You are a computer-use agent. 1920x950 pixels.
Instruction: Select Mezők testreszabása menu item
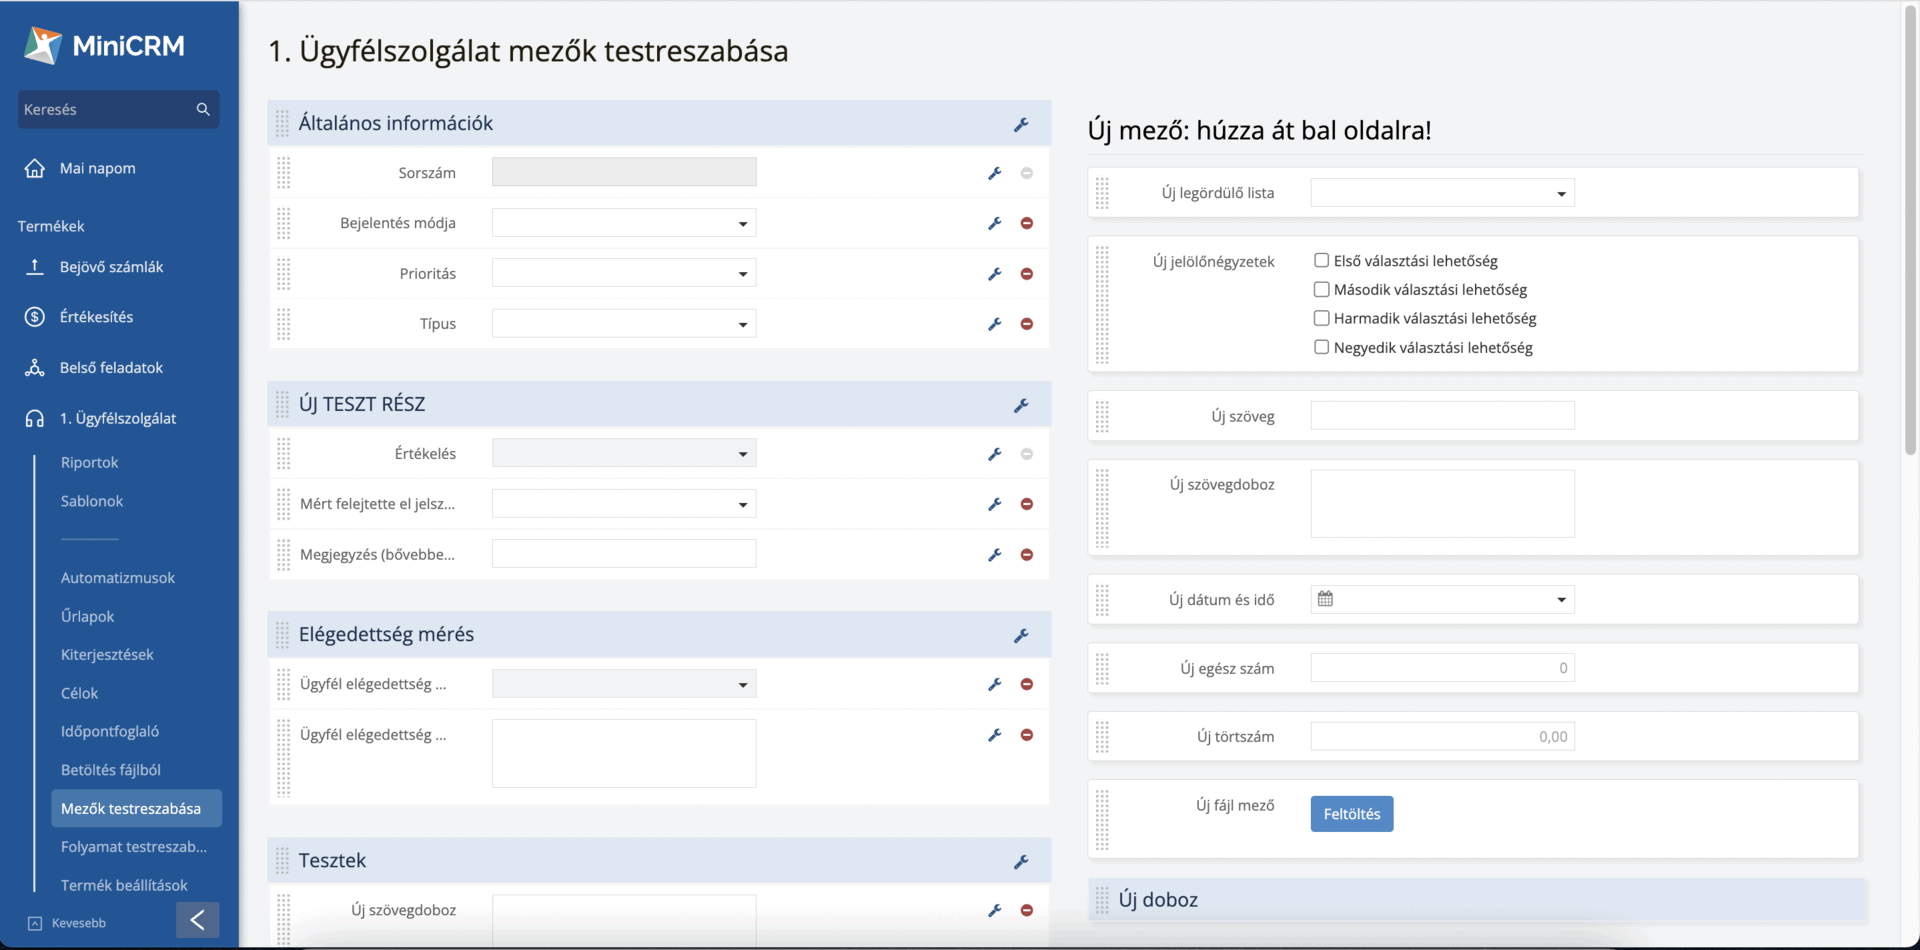coord(136,808)
